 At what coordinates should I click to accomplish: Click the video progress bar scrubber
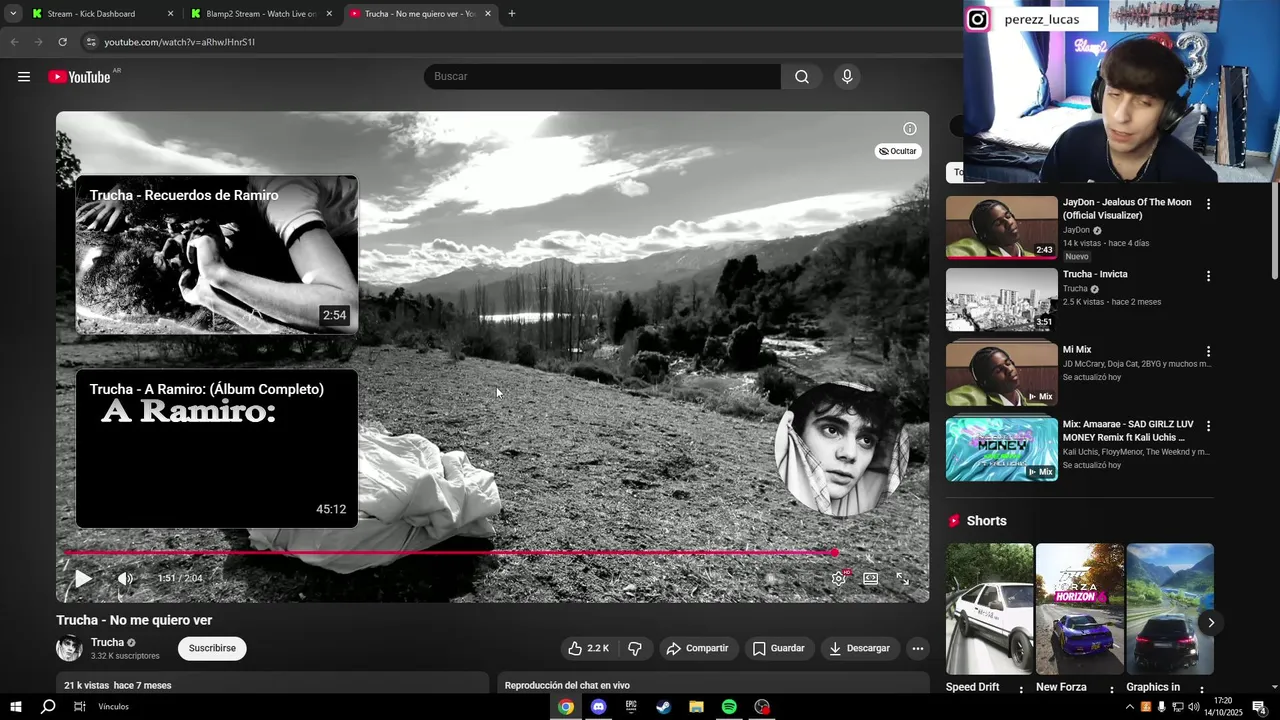tap(834, 552)
